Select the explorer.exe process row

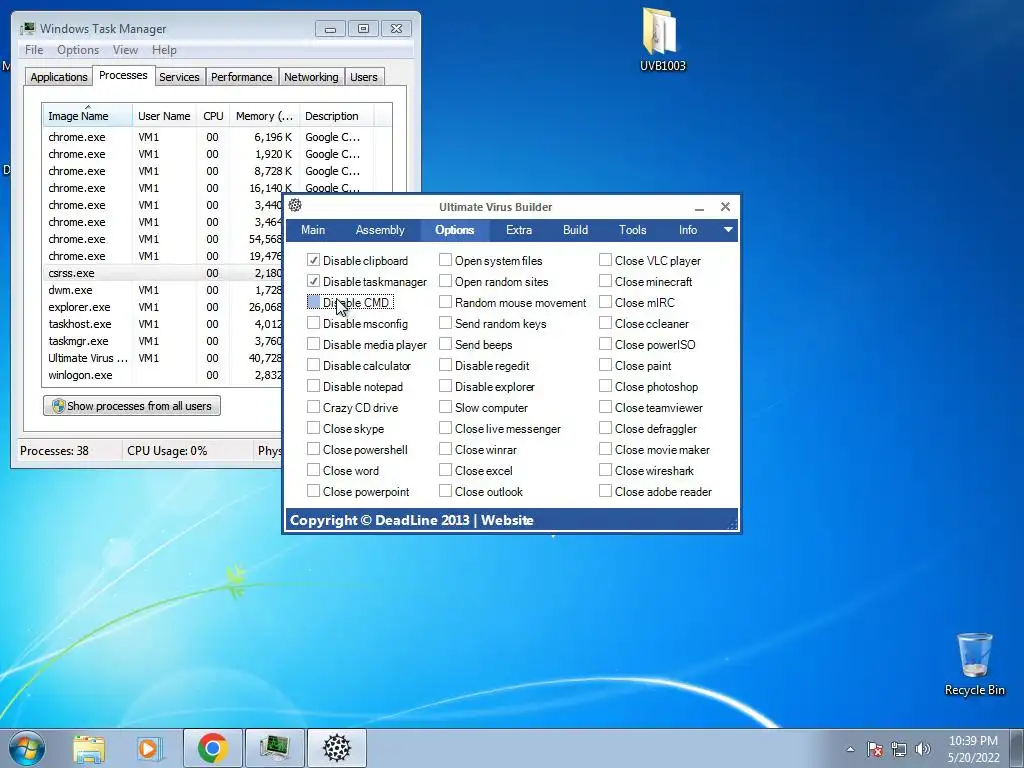(163, 307)
